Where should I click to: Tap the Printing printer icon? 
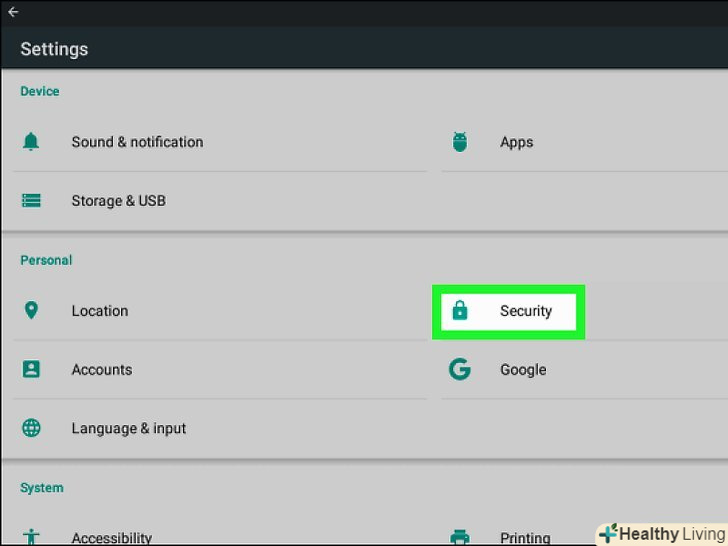coord(460,538)
